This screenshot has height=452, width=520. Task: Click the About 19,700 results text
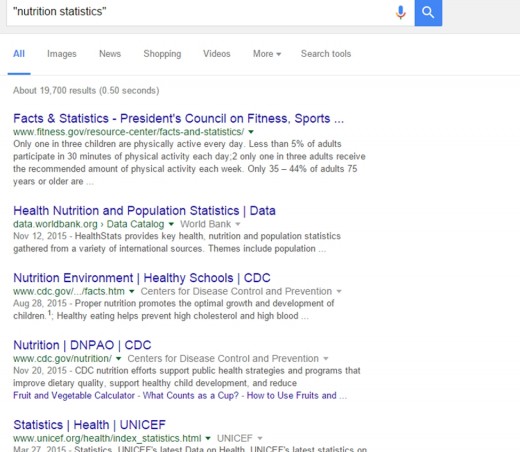point(86,91)
